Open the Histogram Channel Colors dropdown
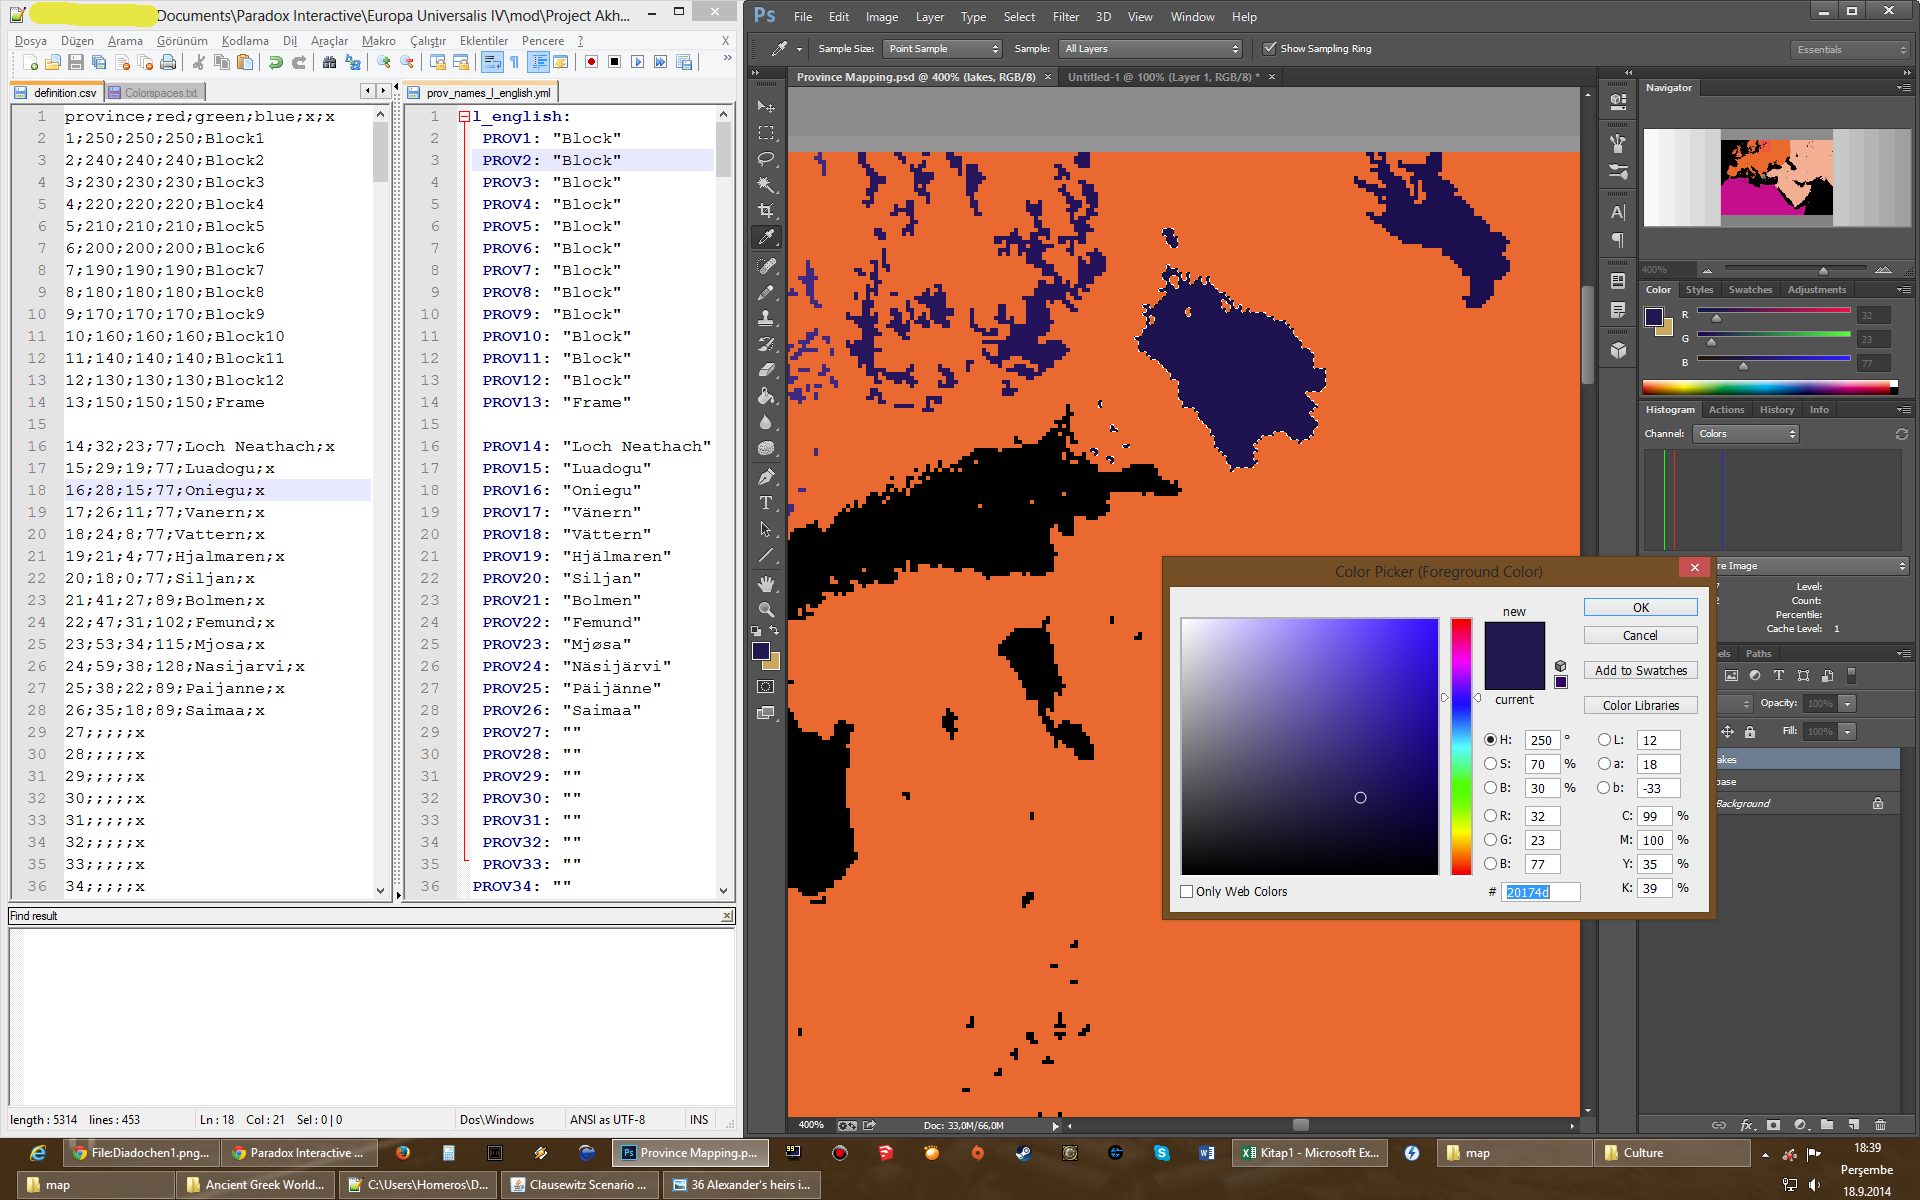 (1746, 434)
